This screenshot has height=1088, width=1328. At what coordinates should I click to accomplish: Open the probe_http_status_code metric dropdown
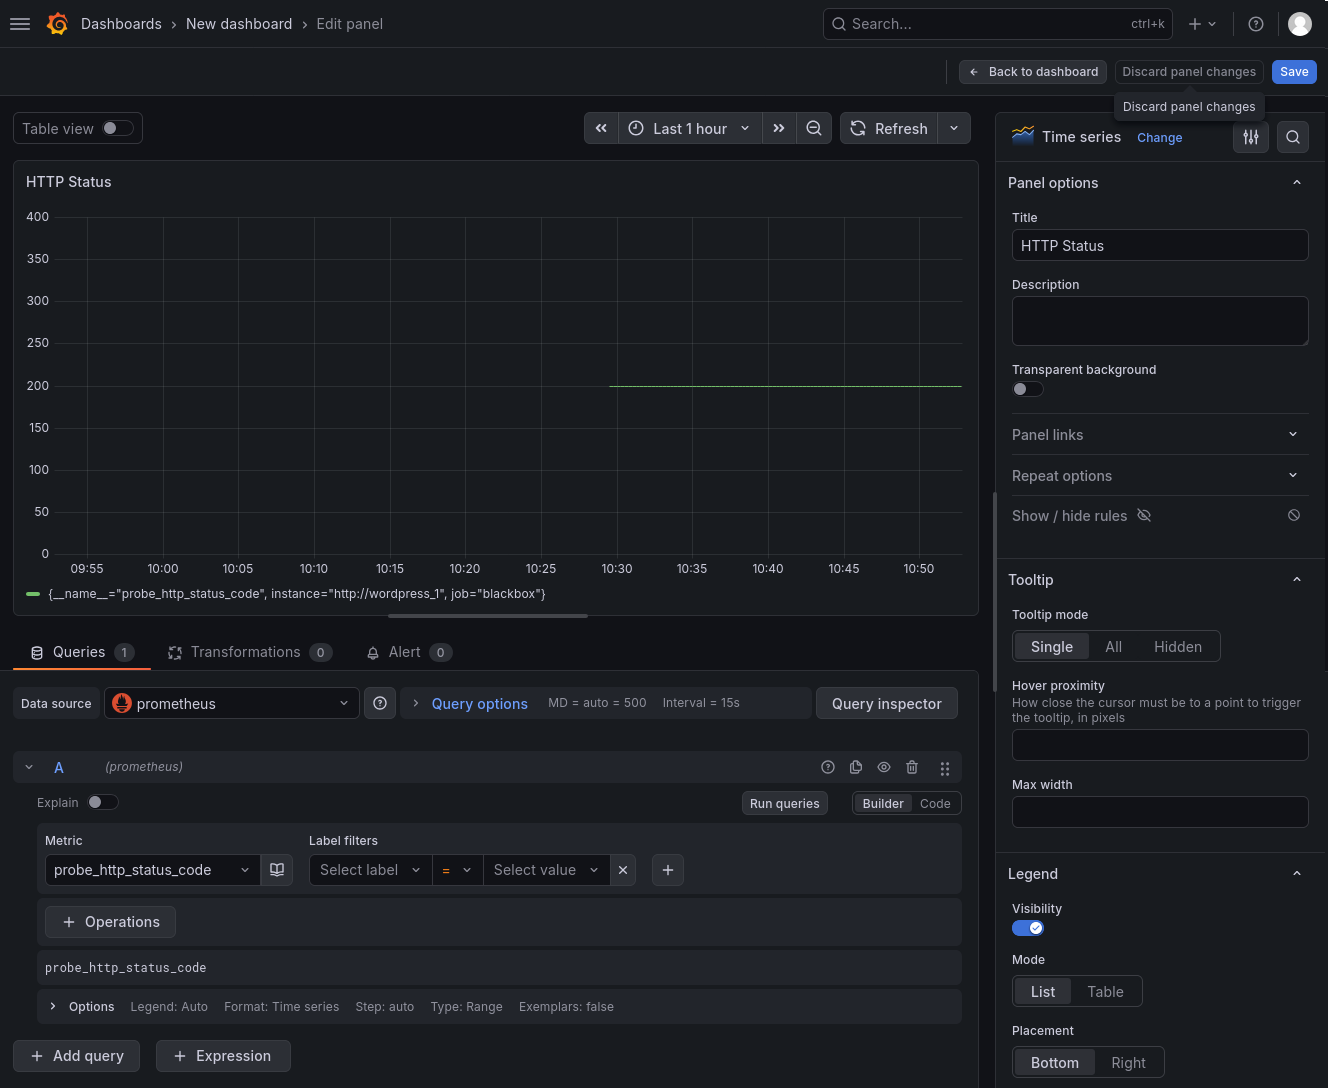[153, 870]
